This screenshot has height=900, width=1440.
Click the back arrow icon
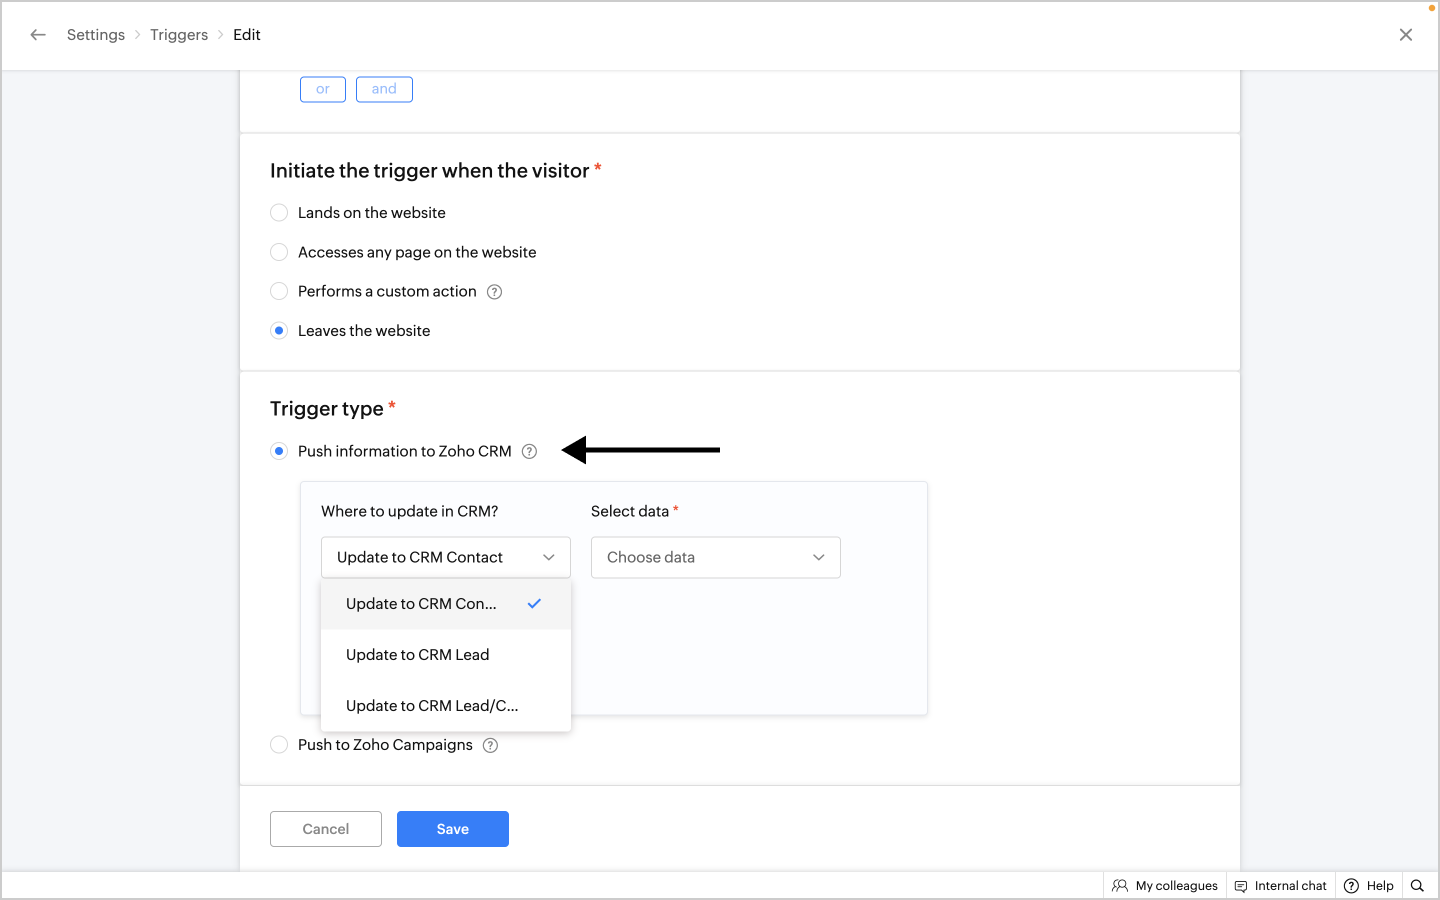[38, 35]
